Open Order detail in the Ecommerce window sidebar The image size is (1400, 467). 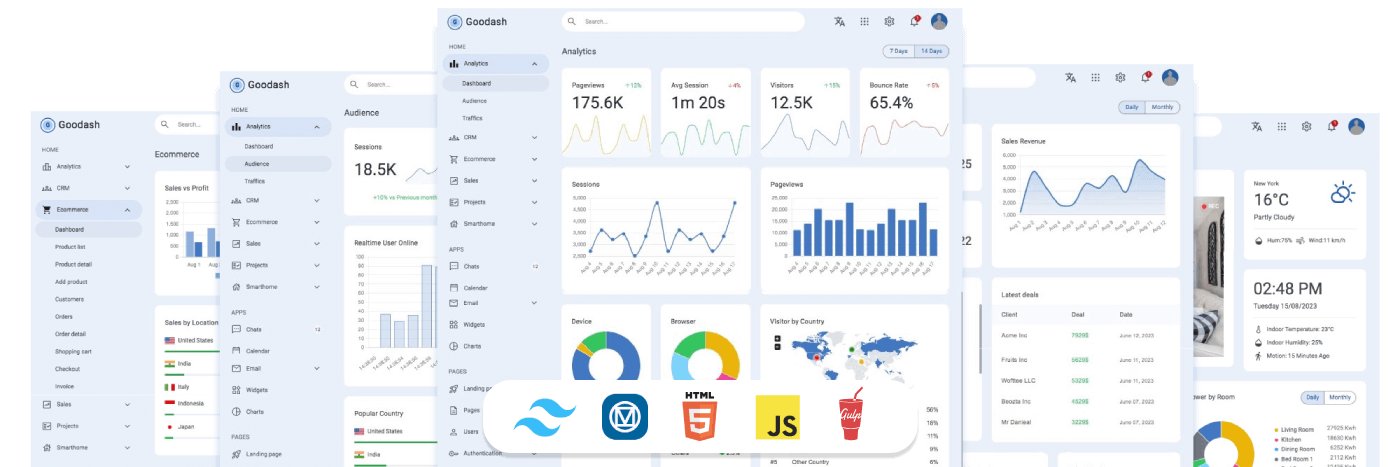coord(70,334)
